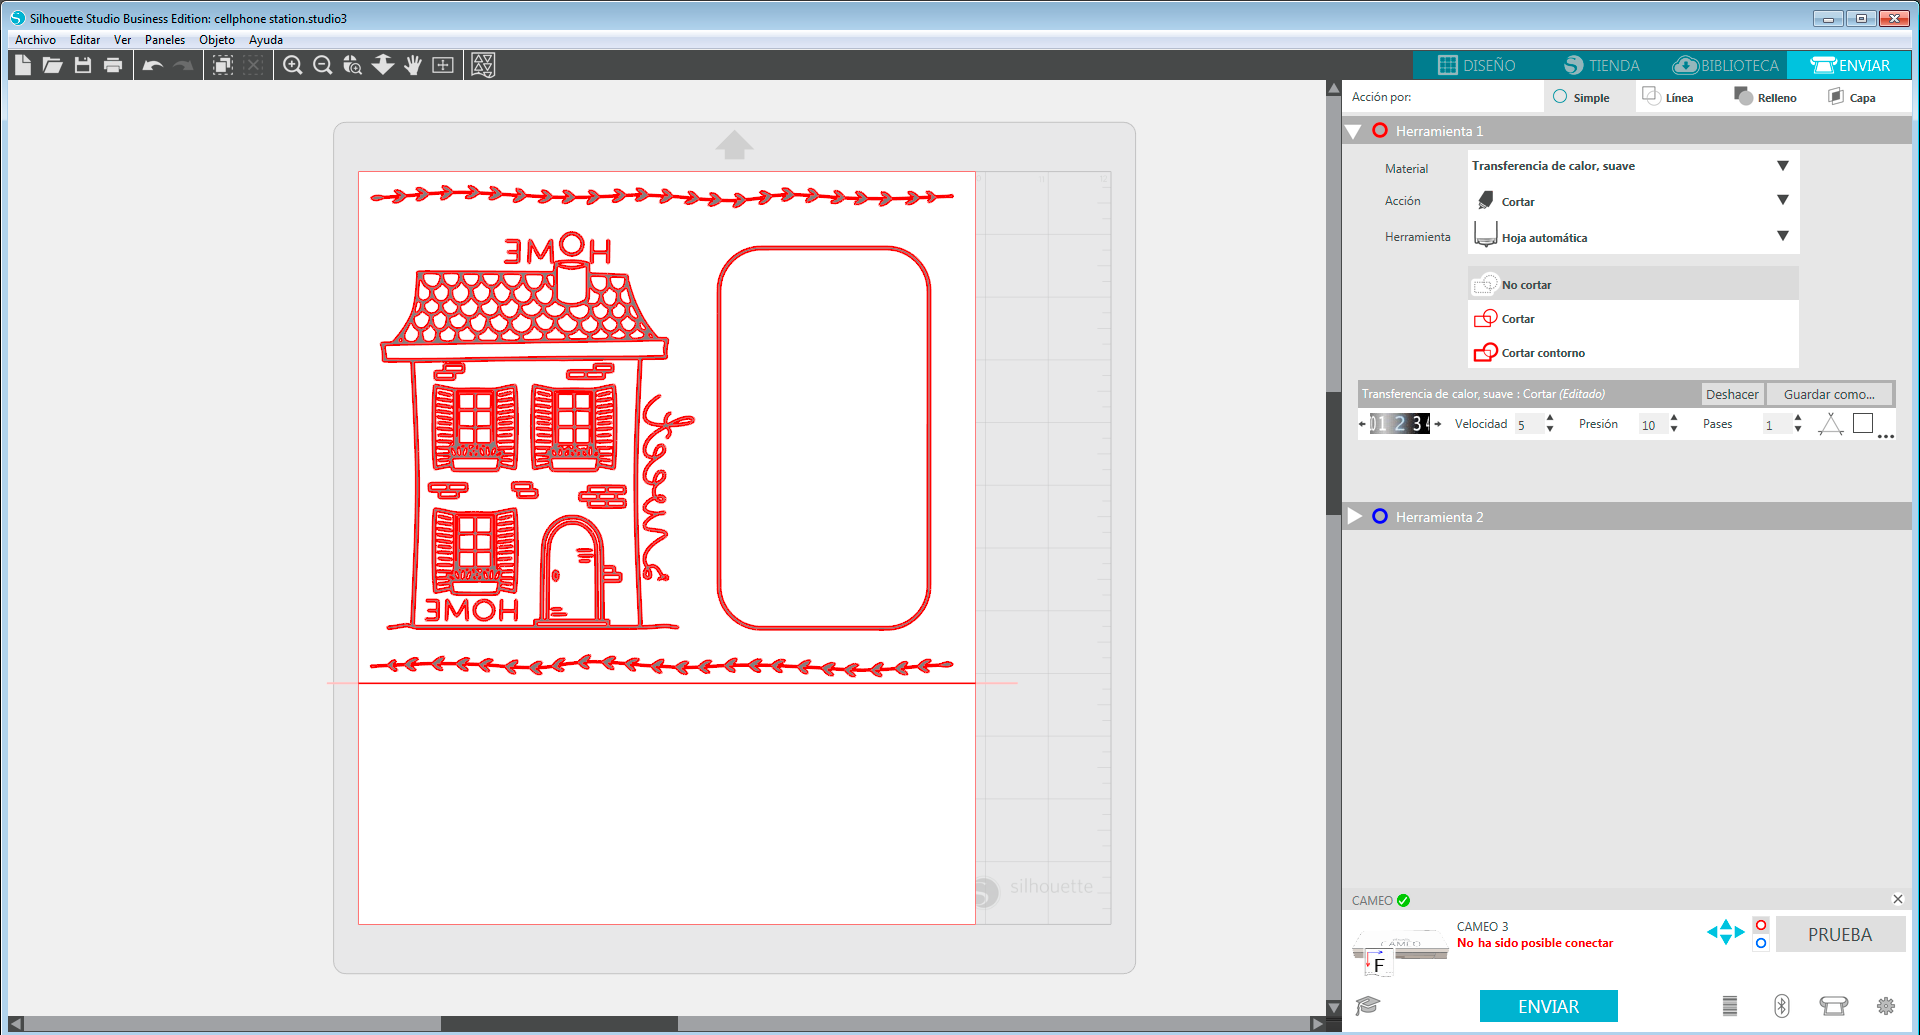
Task: Zoom in with magnifier plus icon
Action: pyautogui.click(x=293, y=65)
